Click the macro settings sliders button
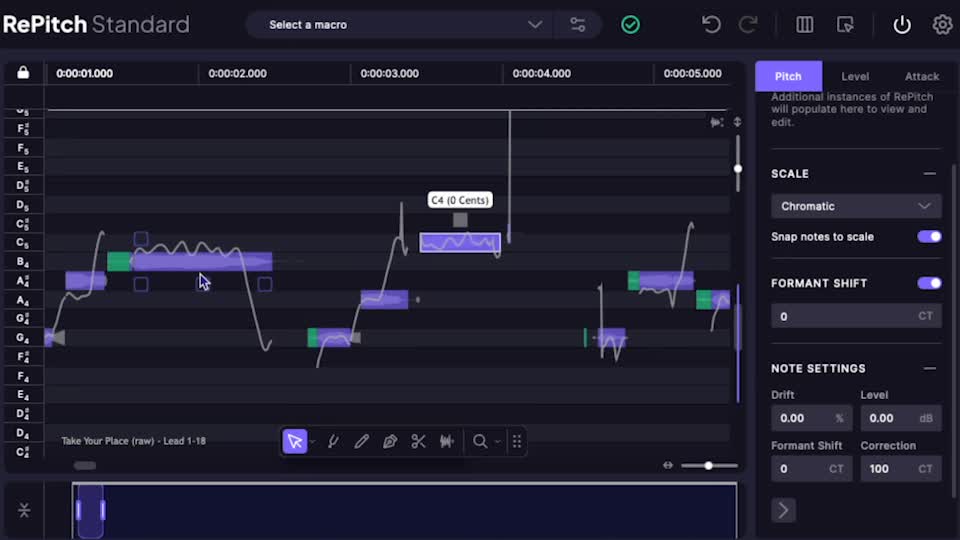 578,25
